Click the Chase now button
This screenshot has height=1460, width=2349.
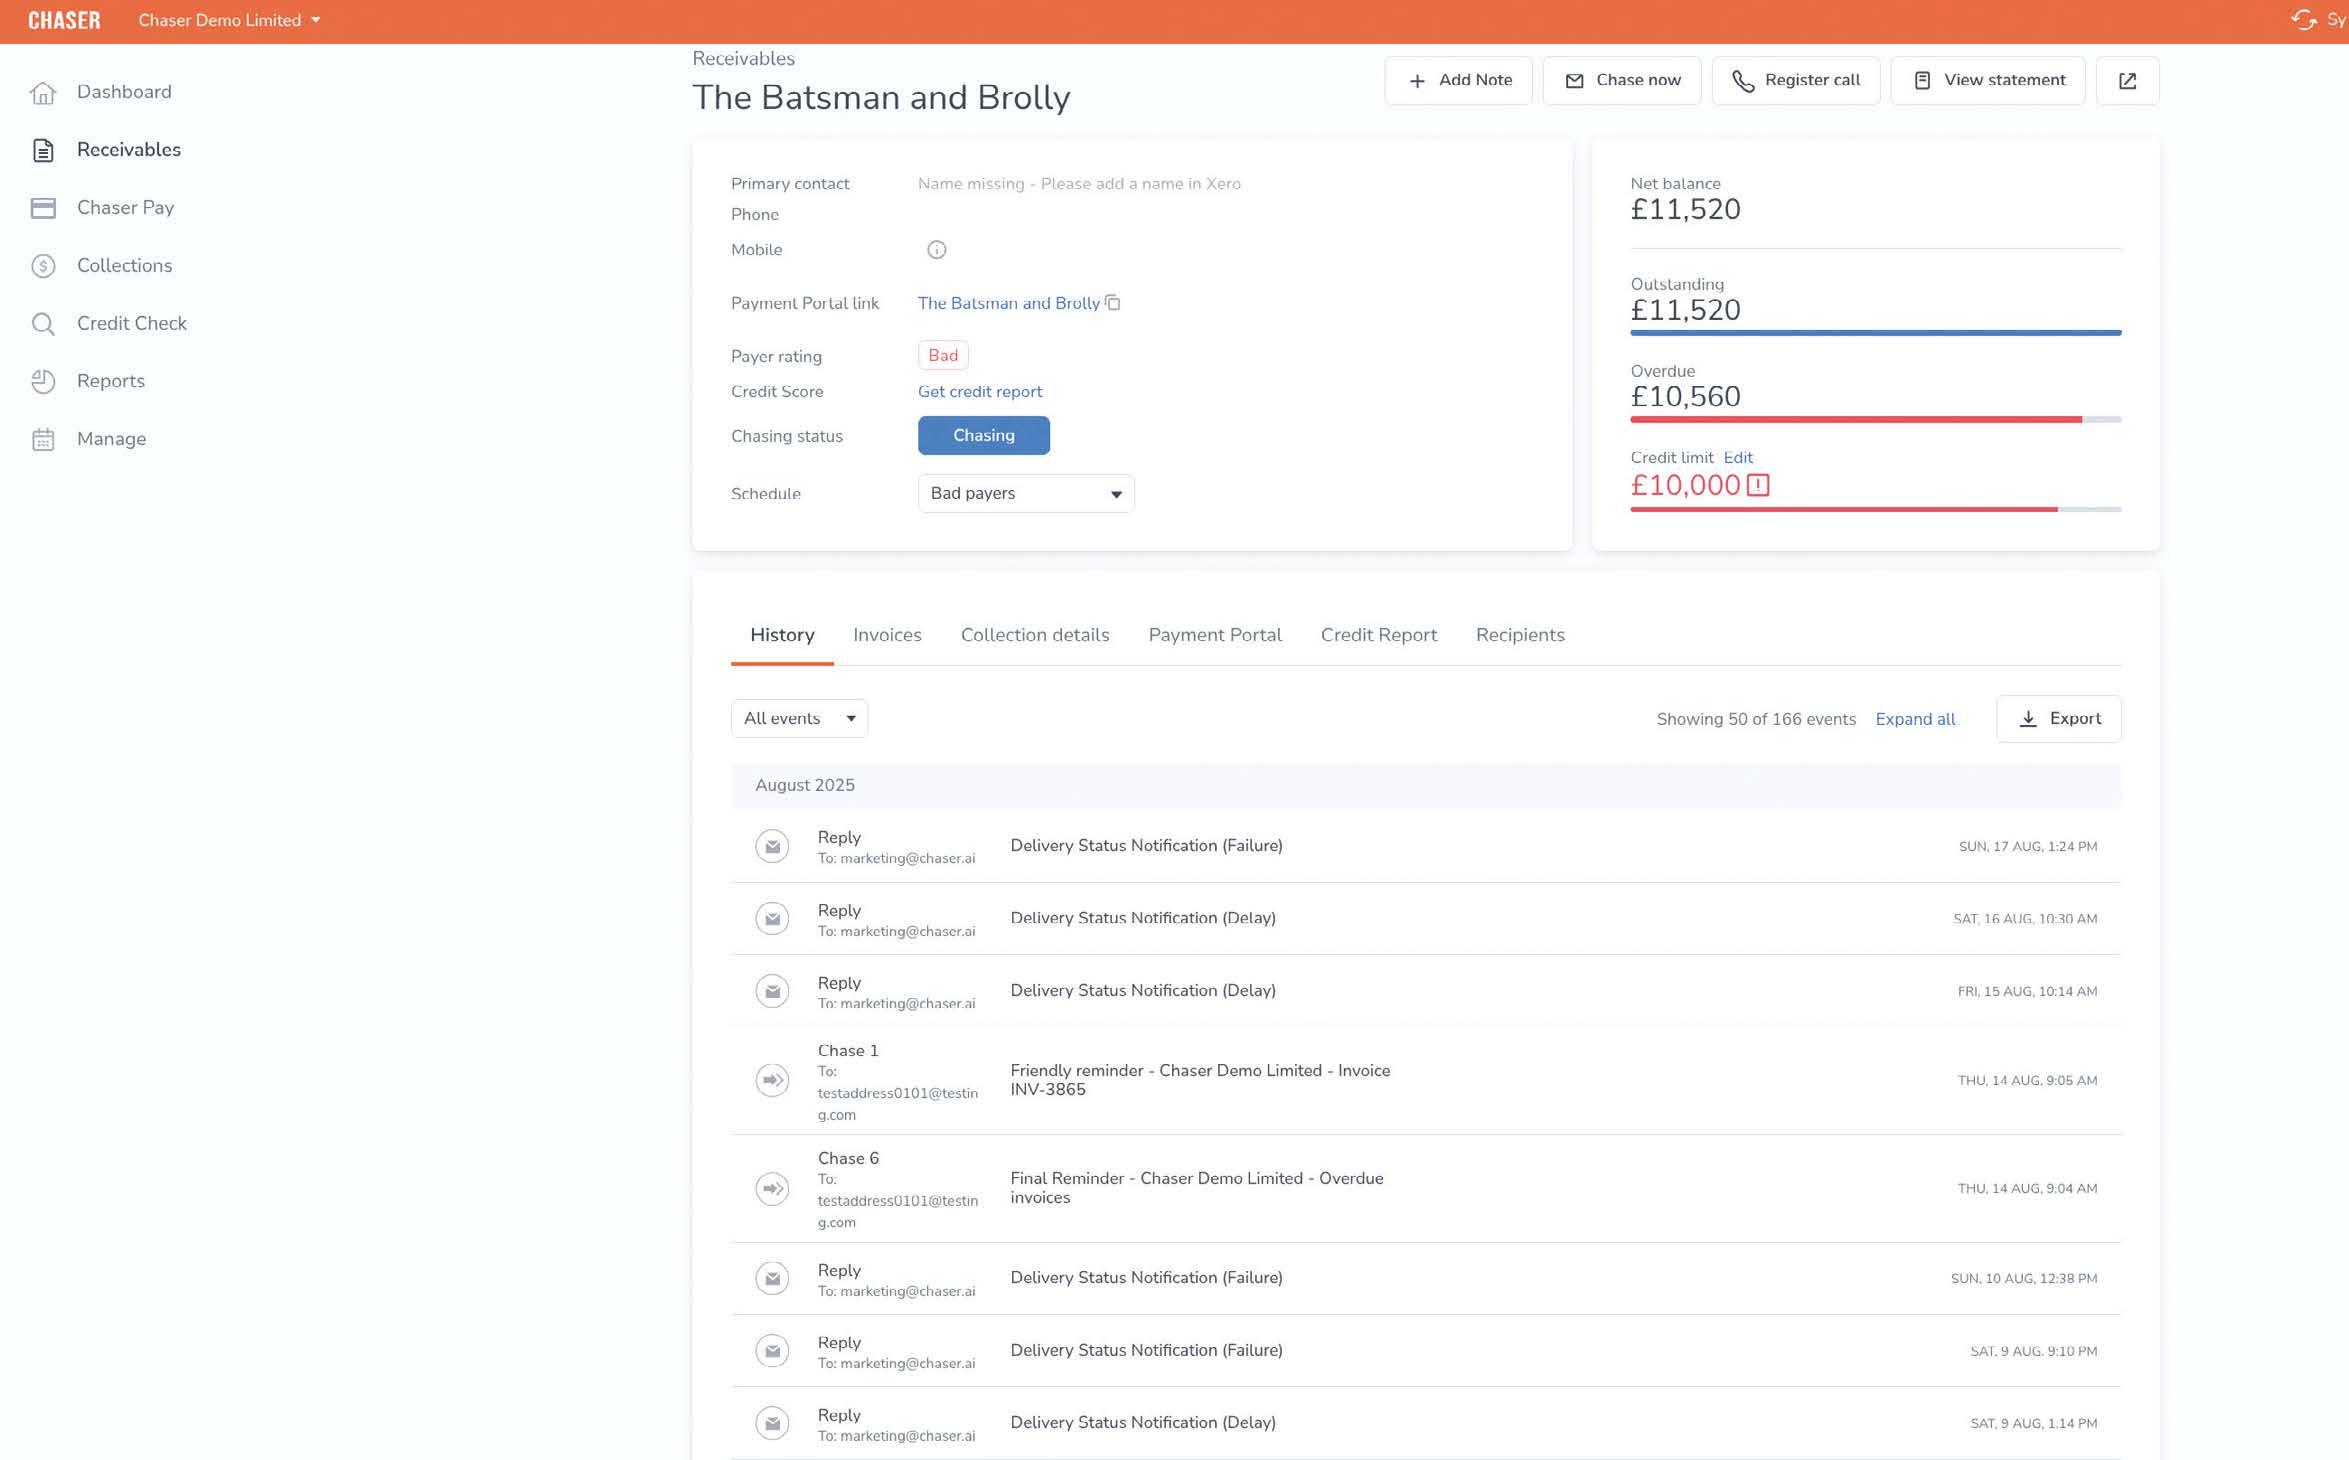1621,81
